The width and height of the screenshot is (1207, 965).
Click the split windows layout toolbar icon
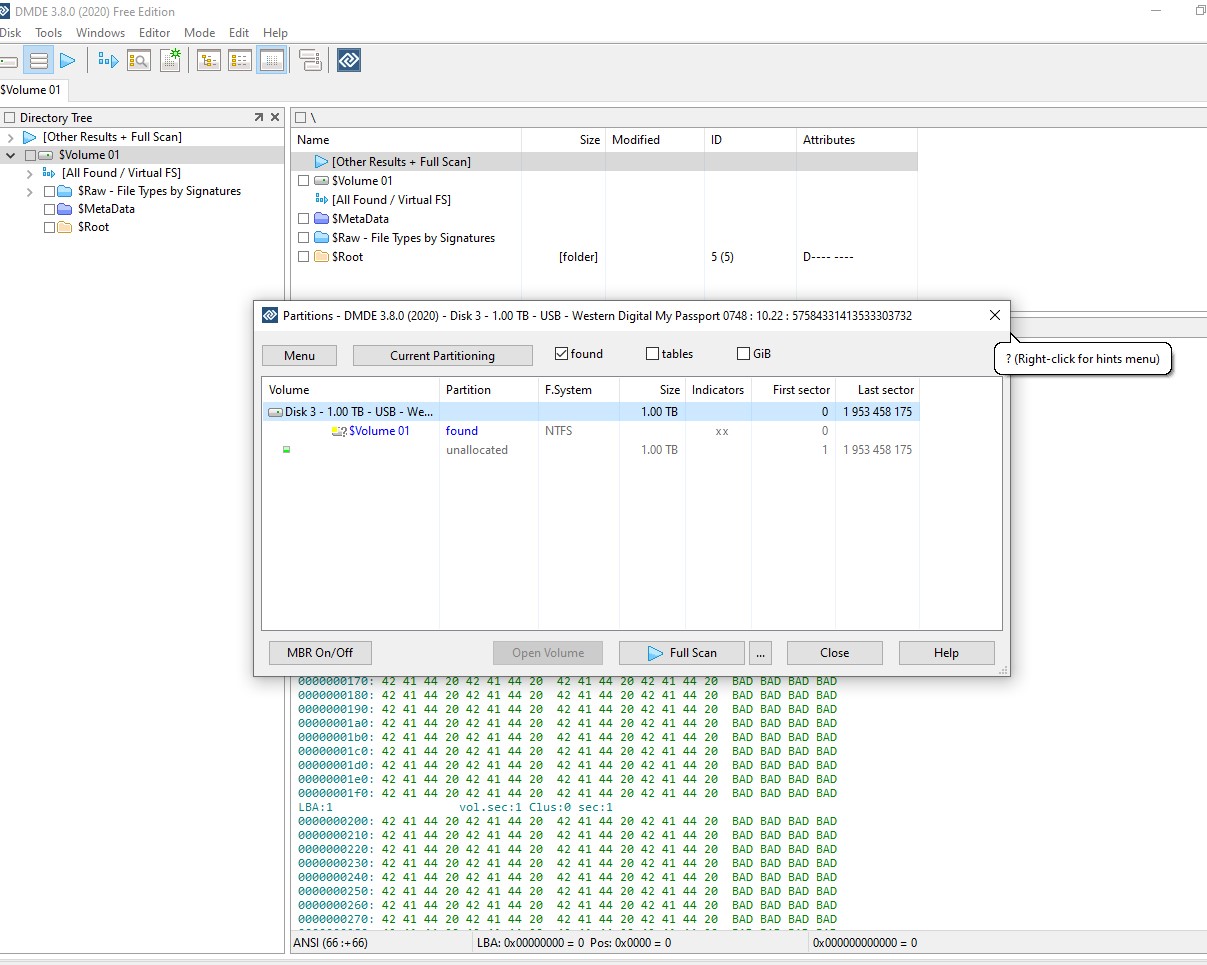tap(310, 61)
